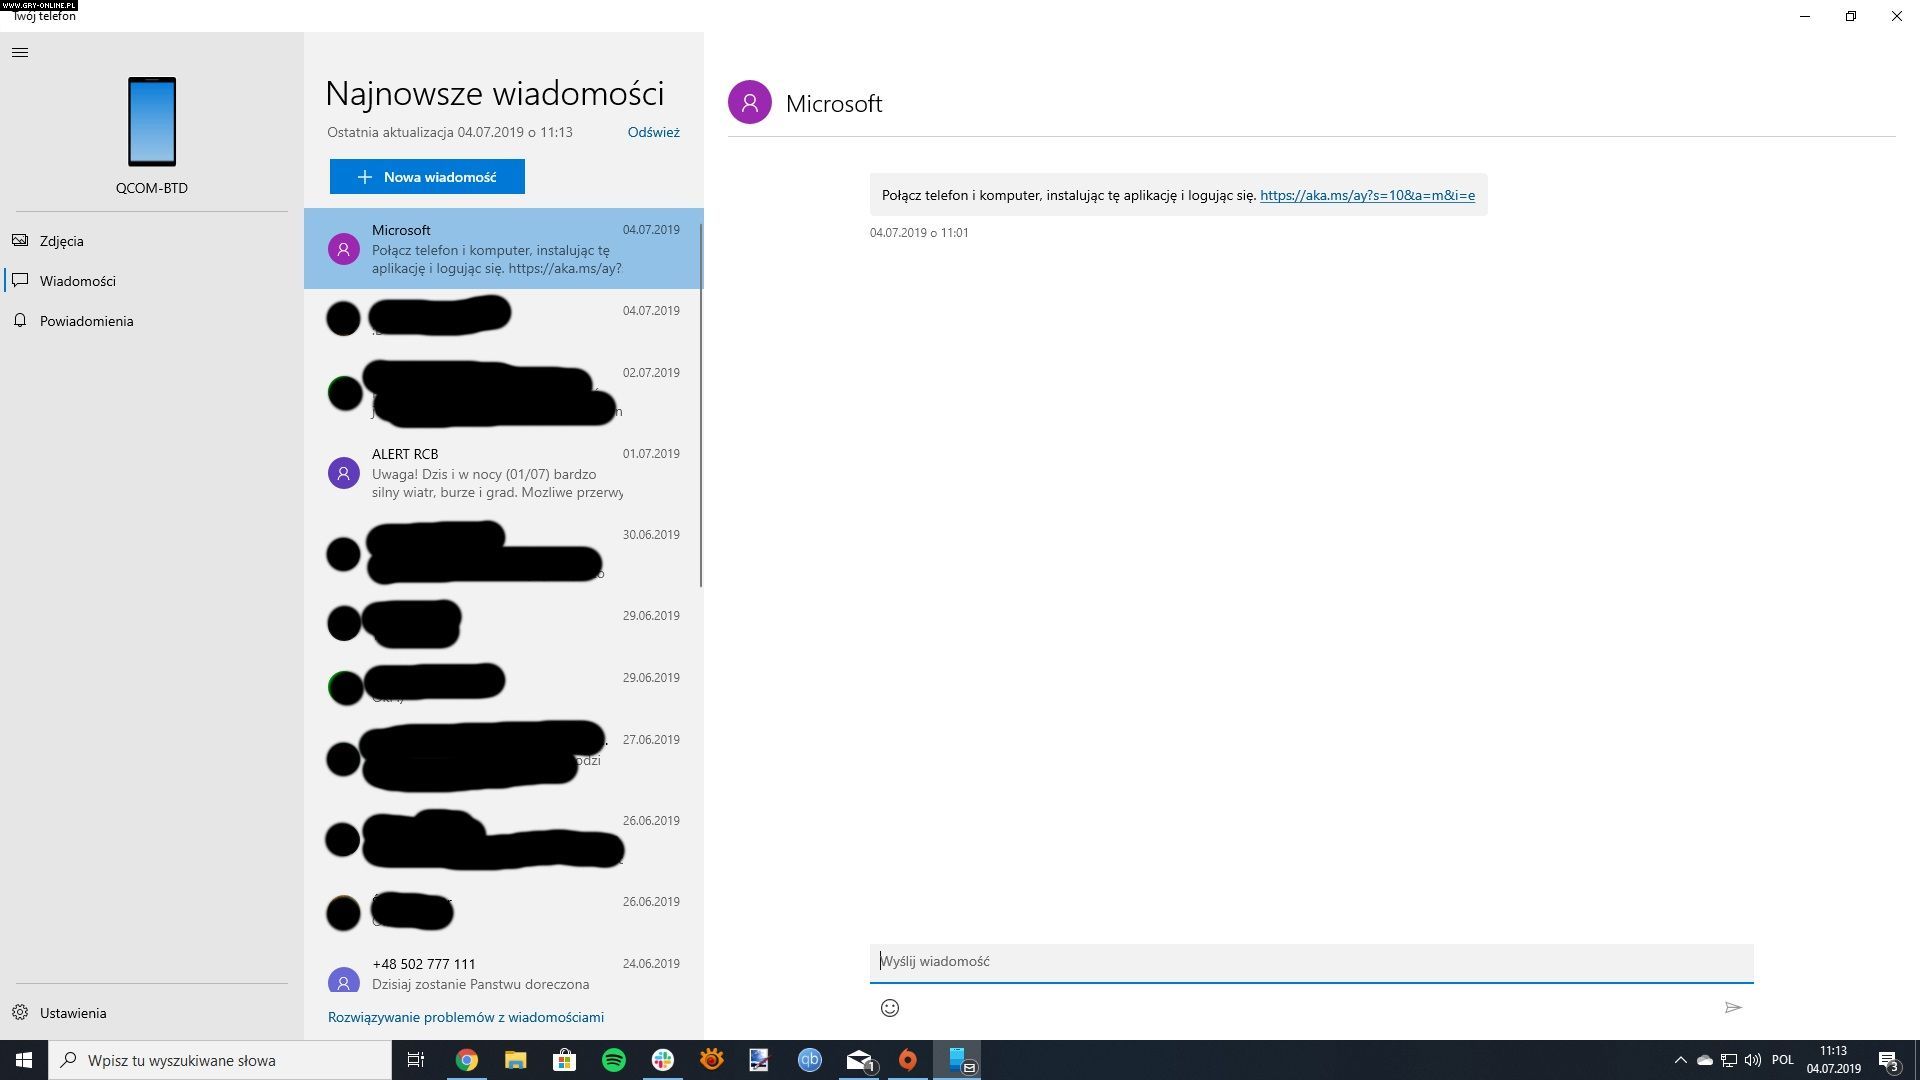Open the aka.ms link in message

tap(1367, 195)
